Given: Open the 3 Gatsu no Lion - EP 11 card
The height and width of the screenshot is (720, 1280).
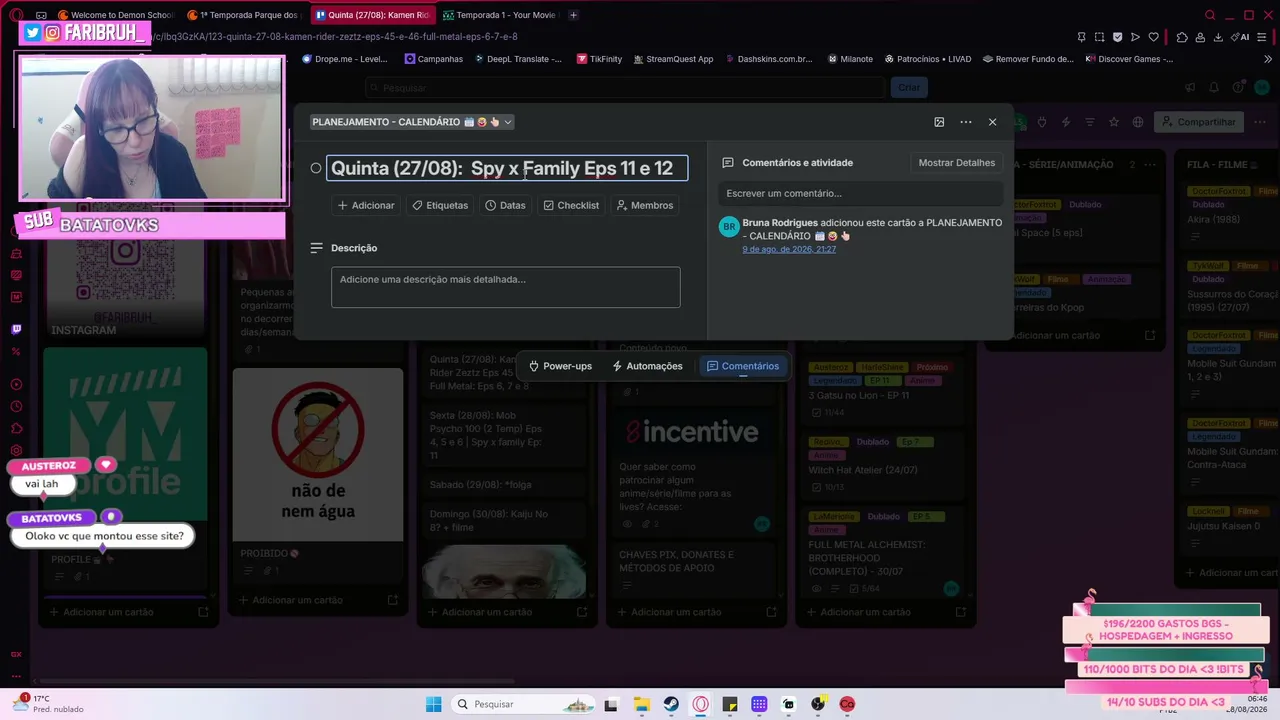Looking at the screenshot, I should point(884,392).
